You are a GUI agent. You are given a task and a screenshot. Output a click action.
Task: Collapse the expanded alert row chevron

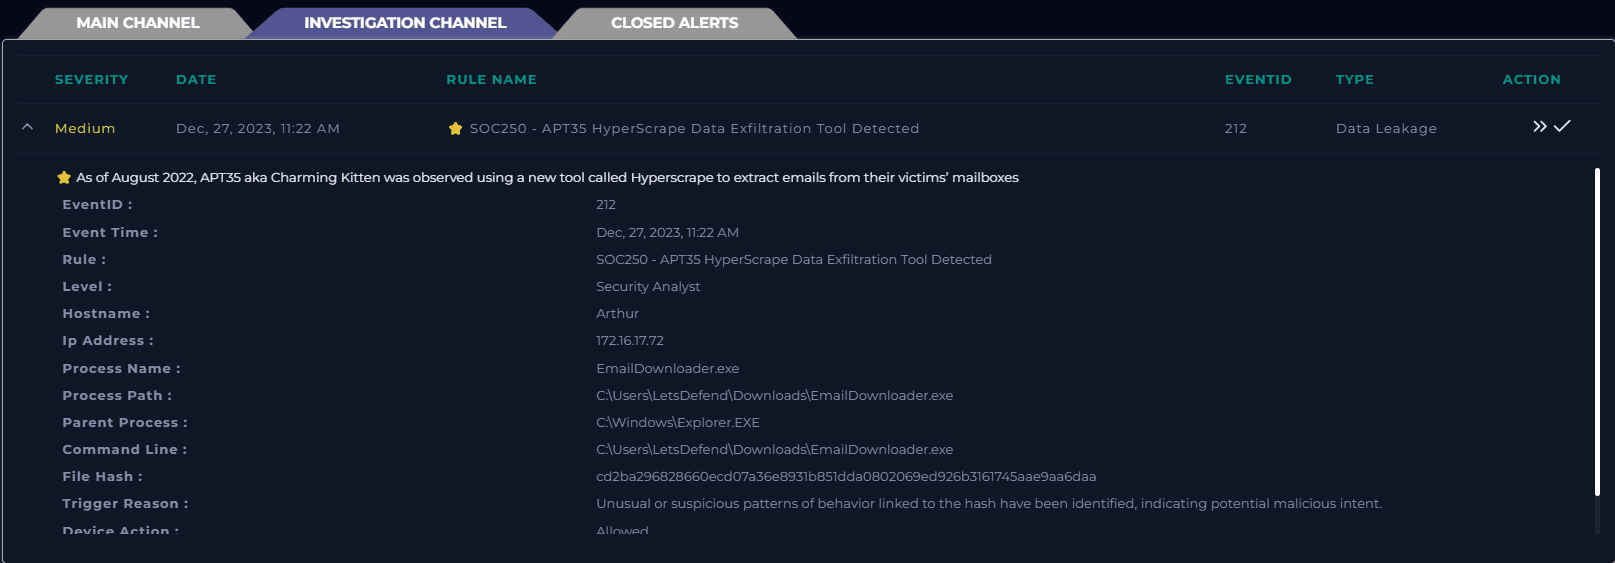point(28,127)
